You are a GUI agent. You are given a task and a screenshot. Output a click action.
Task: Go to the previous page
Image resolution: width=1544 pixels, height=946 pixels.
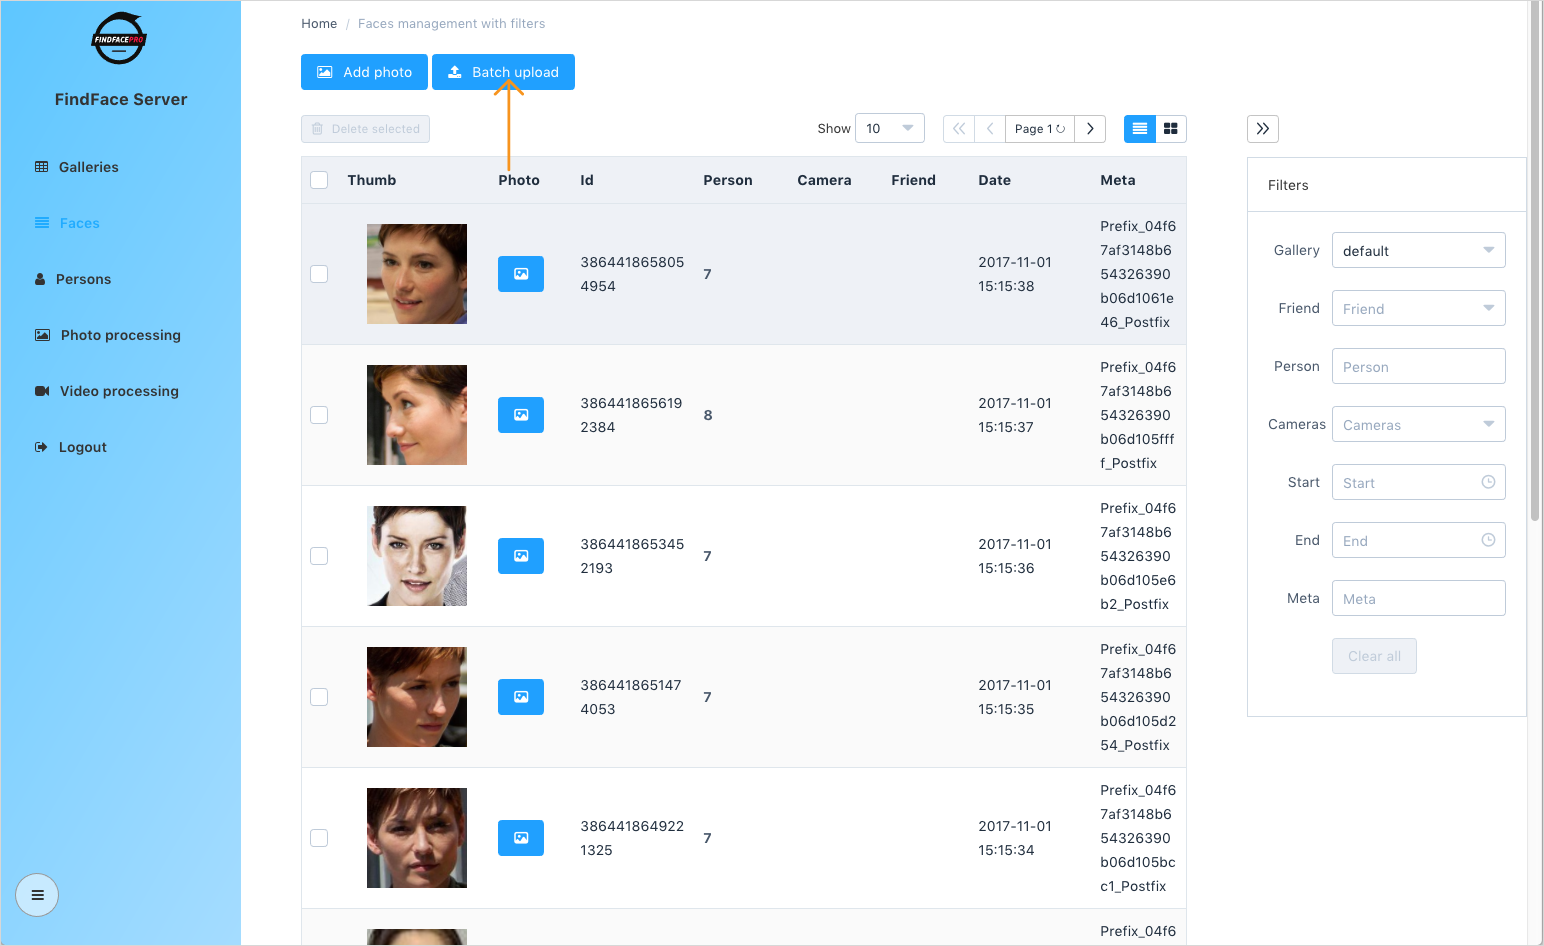click(990, 129)
